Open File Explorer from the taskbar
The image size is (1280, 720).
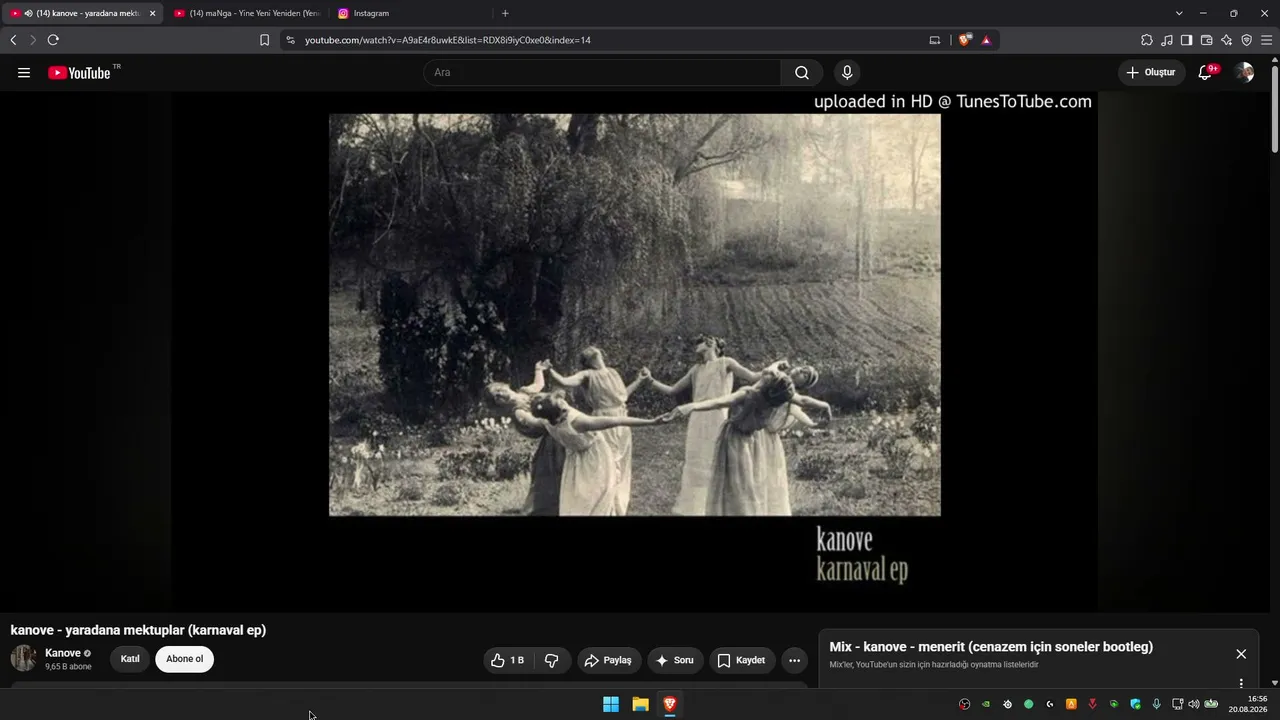[640, 704]
